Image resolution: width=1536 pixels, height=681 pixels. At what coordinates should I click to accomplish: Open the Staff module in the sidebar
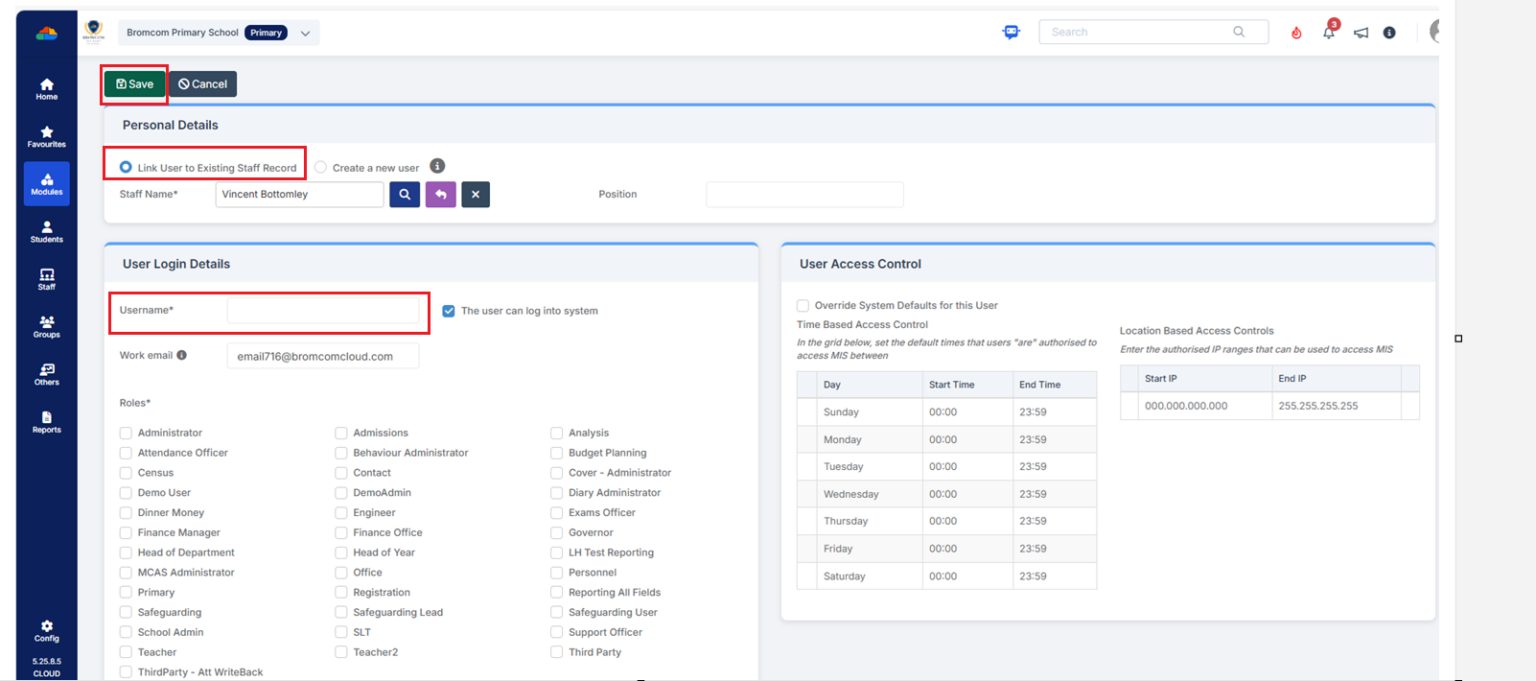coord(46,280)
